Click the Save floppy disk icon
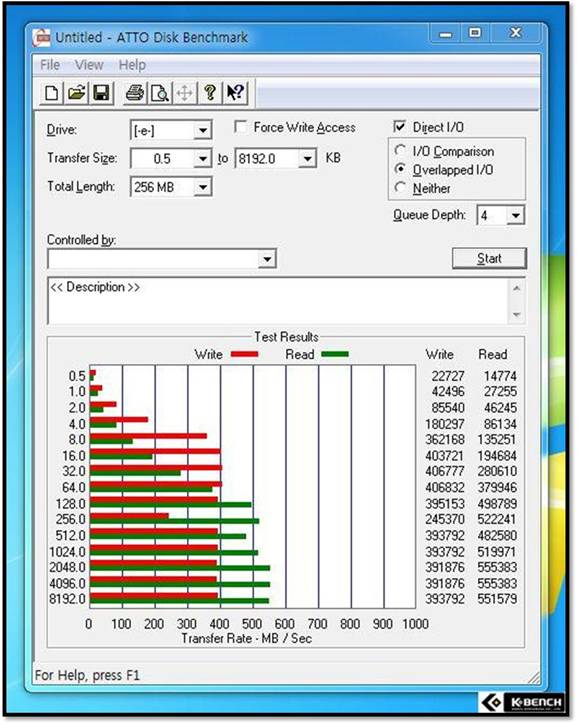 [101, 93]
